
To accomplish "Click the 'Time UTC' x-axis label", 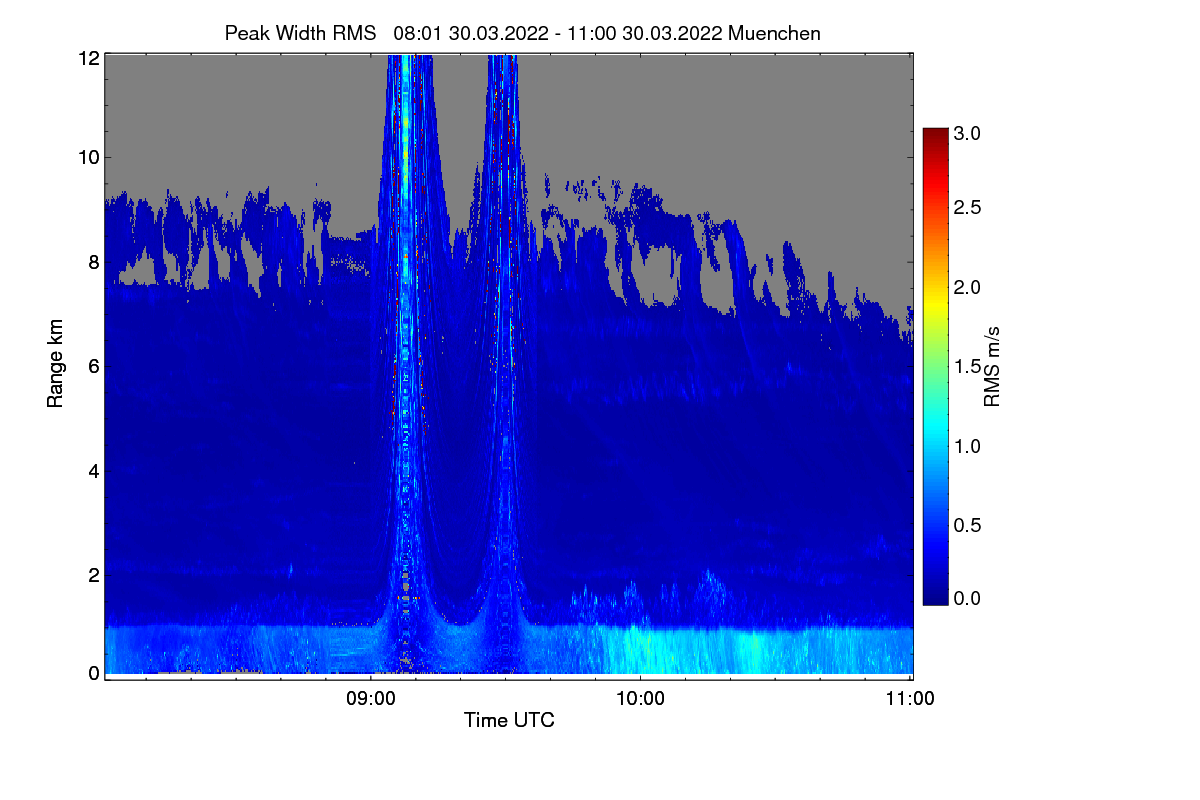I will 509,720.
